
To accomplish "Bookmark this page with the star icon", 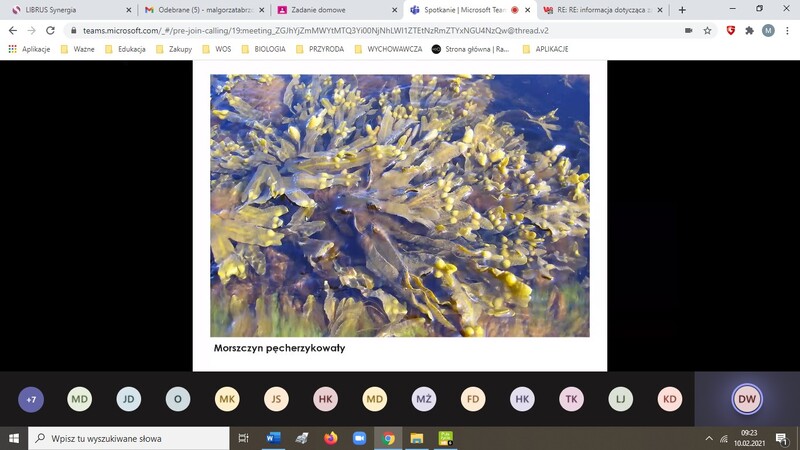I will point(707,30).
